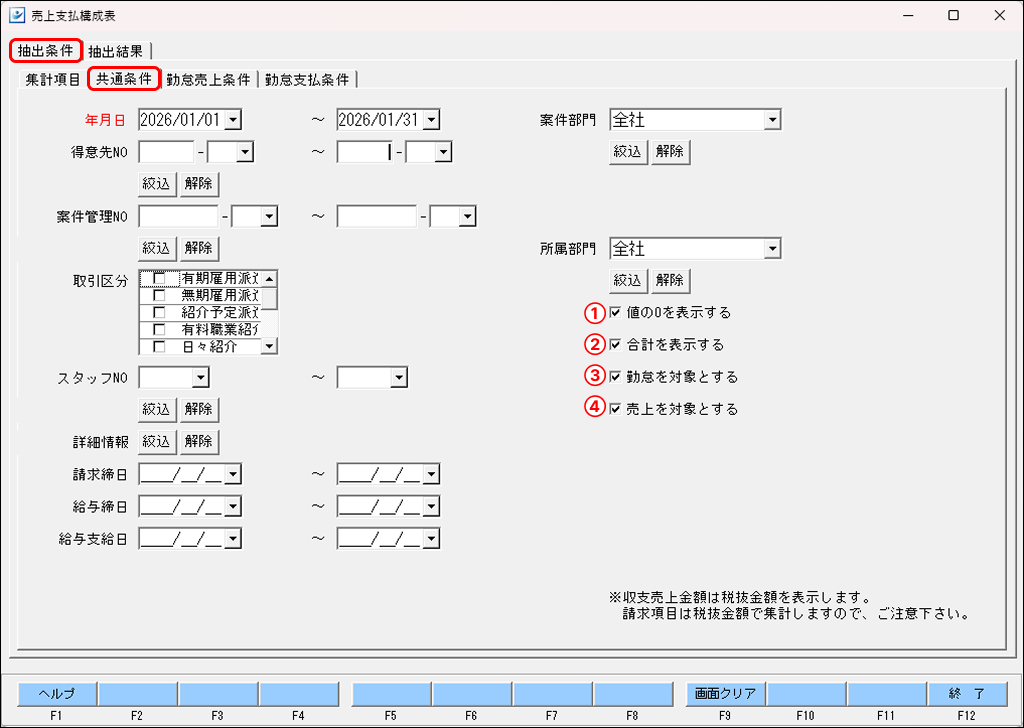This screenshot has width=1024, height=728.
Task: Click the 売上支払構成表 app icon in title bar
Action: pyautogui.click(x=16, y=16)
